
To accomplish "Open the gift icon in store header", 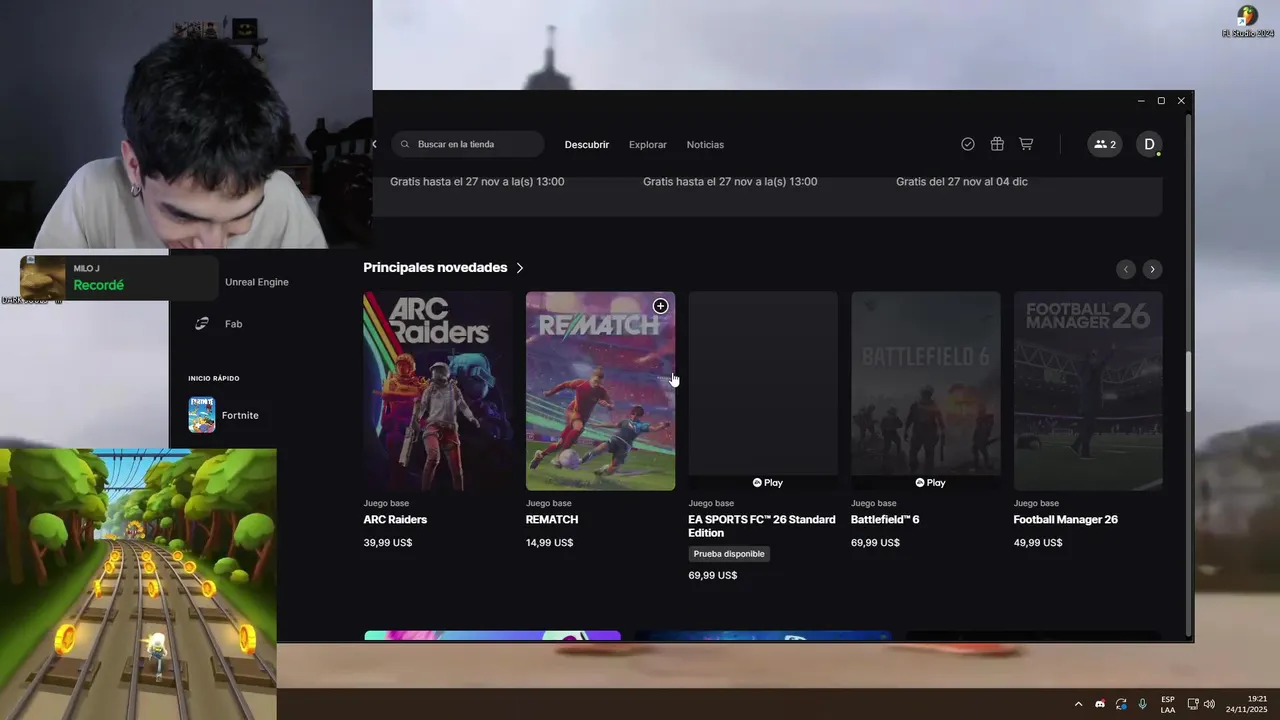I will 997,144.
